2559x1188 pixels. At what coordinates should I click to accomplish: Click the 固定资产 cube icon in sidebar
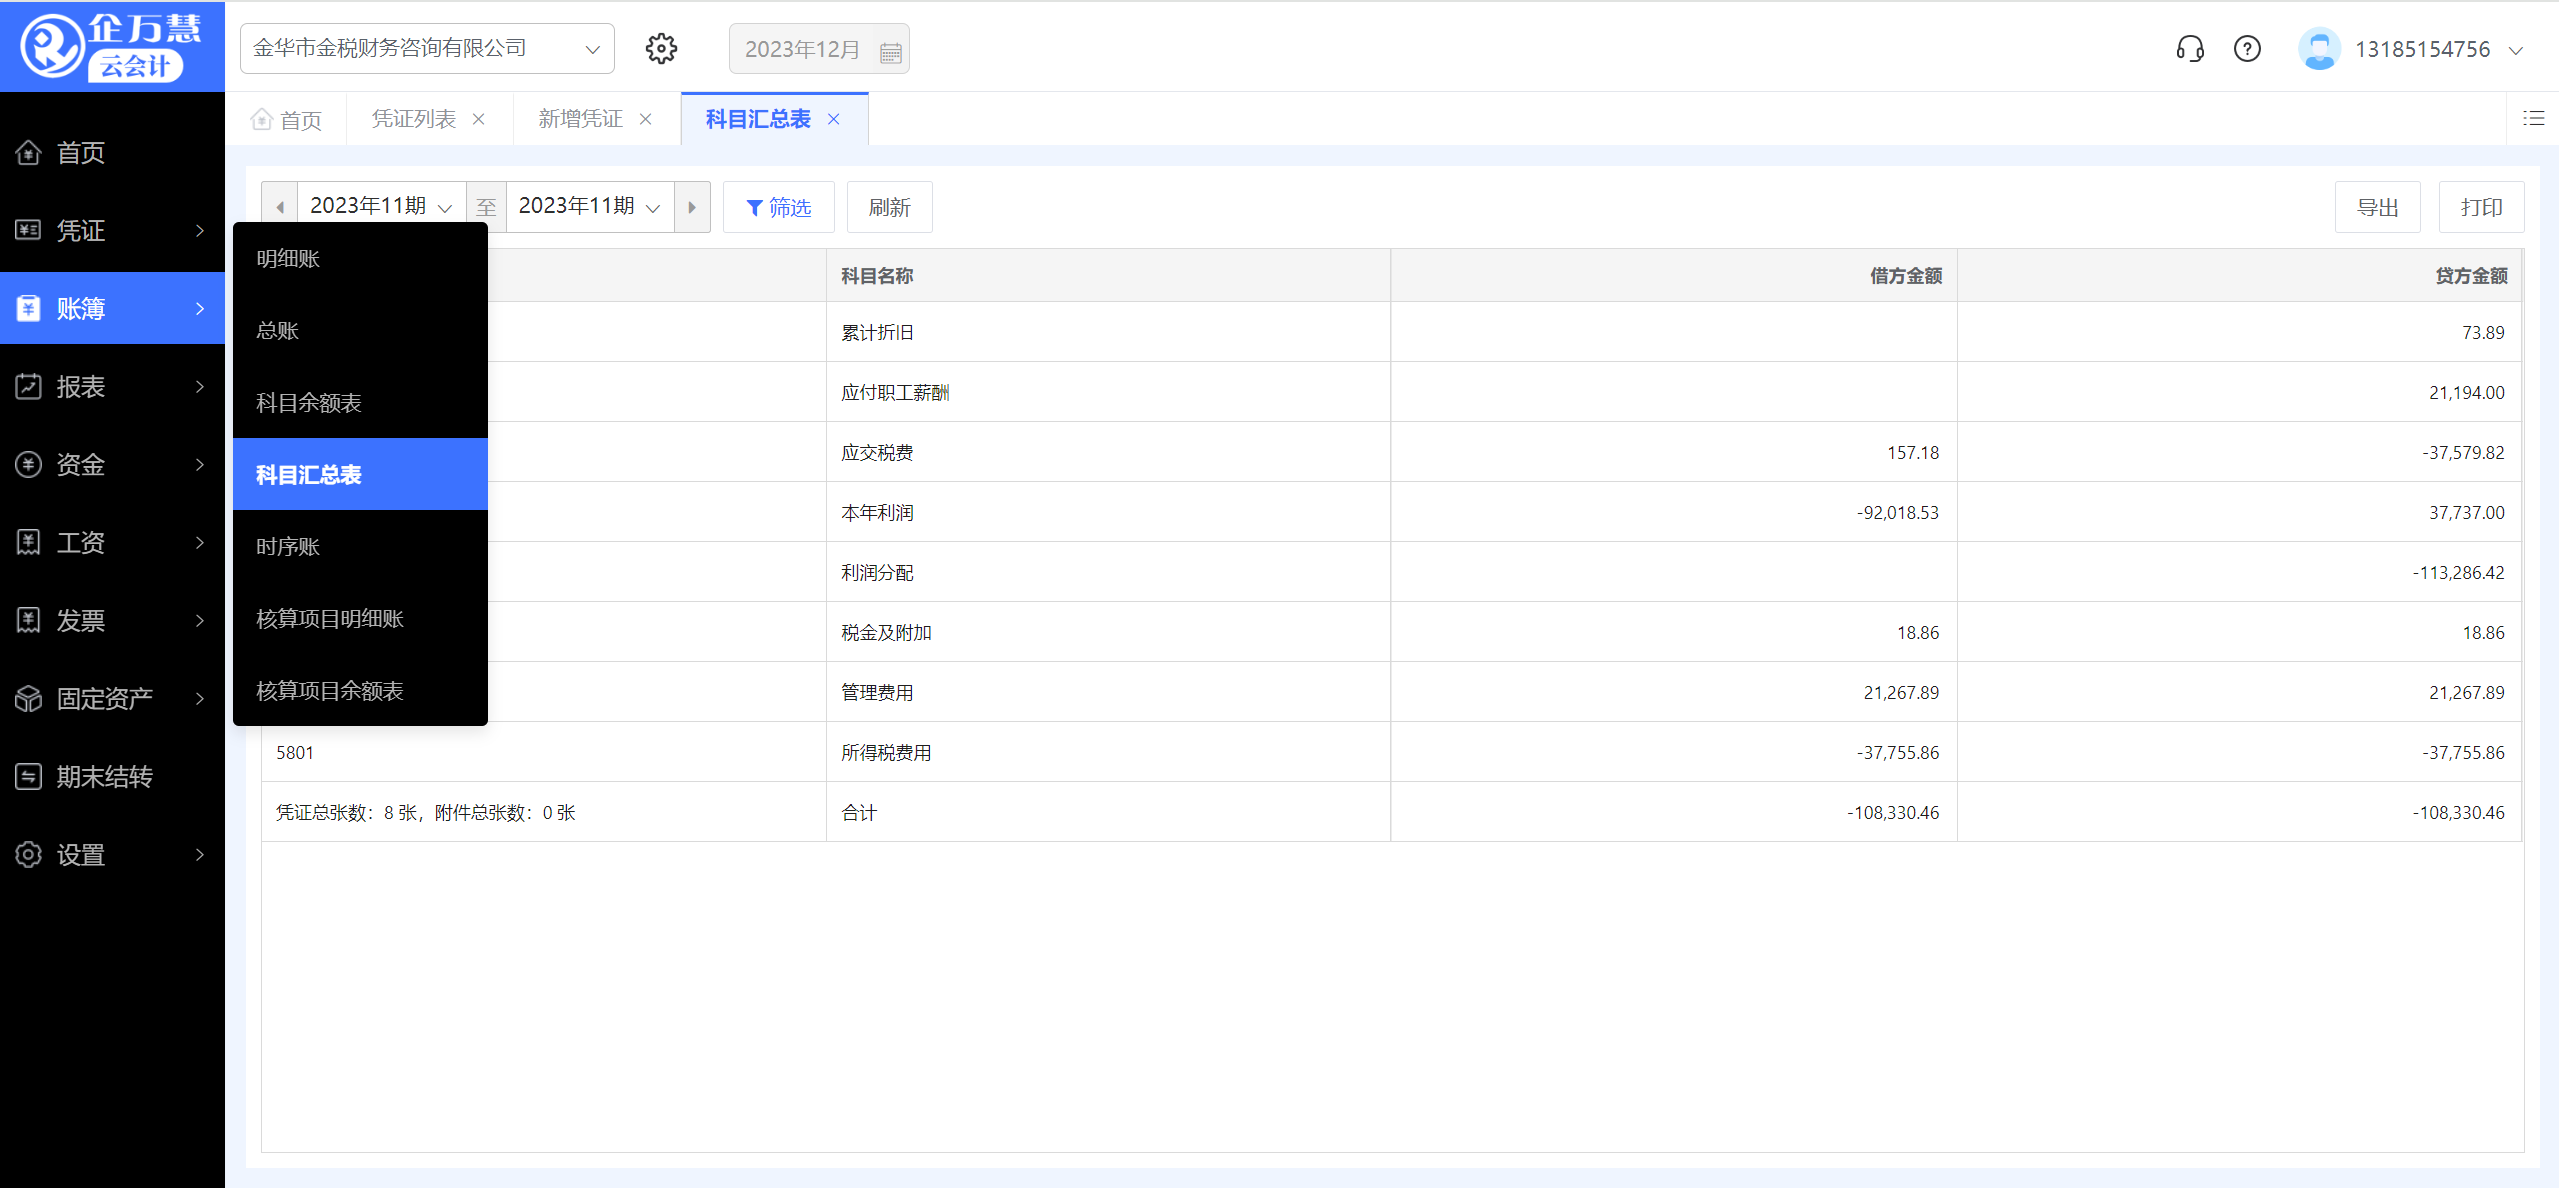[29, 698]
